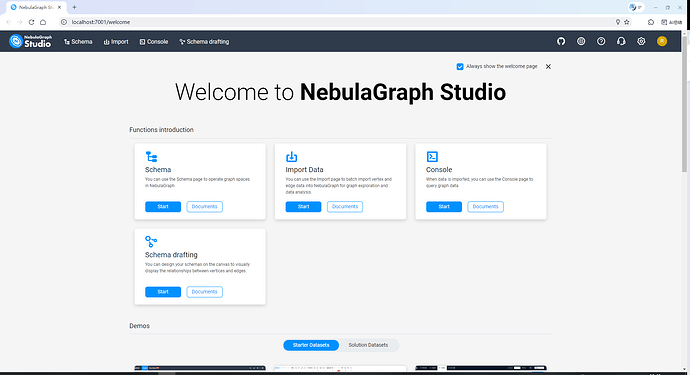This screenshot has height=375, width=690.
Task: Click the NebulaGraph Studio logo
Action: pyautogui.click(x=30, y=41)
